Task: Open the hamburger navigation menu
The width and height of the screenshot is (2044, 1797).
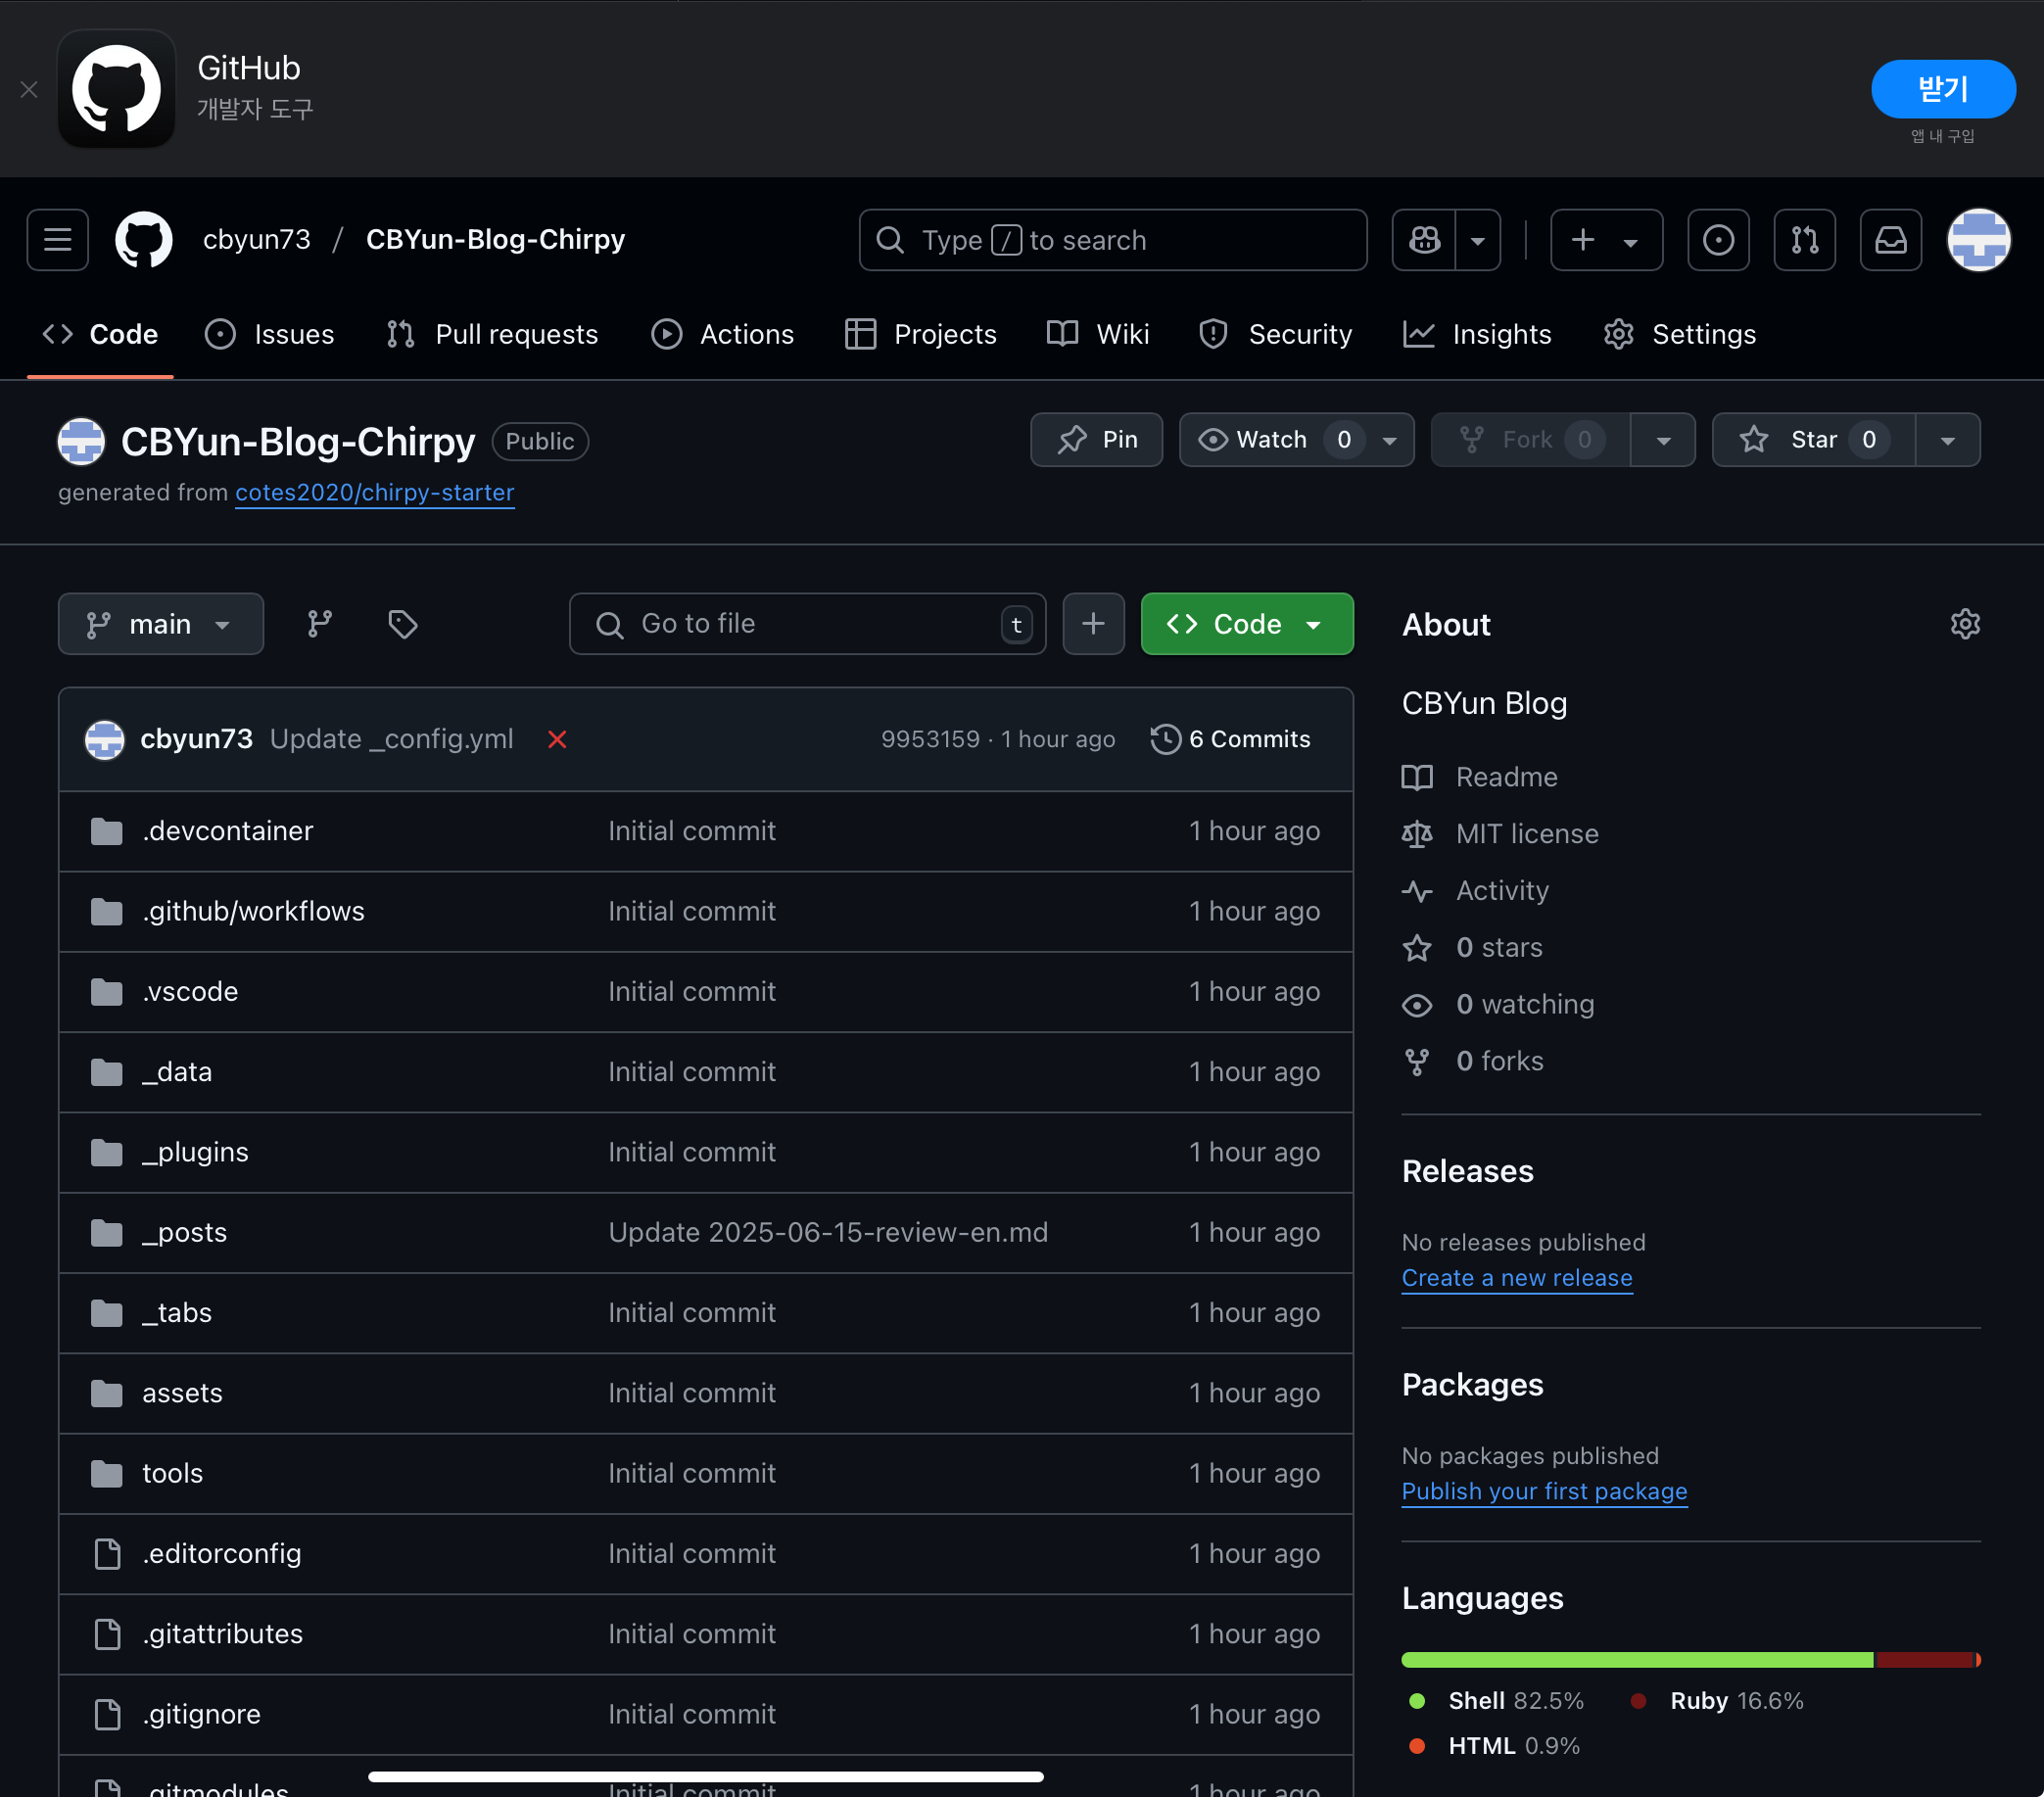Action: point(57,240)
